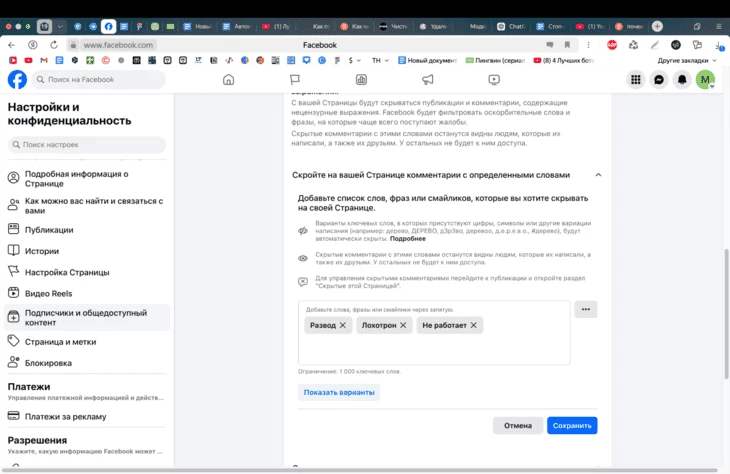The width and height of the screenshot is (730, 474).
Task: Open the Facebook logo home link
Action: click(17, 80)
